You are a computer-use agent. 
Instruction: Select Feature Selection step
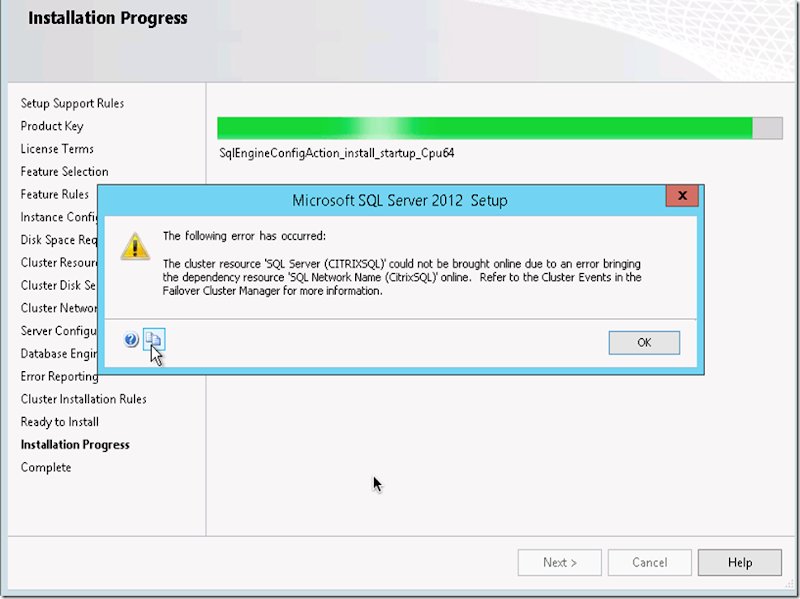(x=65, y=171)
